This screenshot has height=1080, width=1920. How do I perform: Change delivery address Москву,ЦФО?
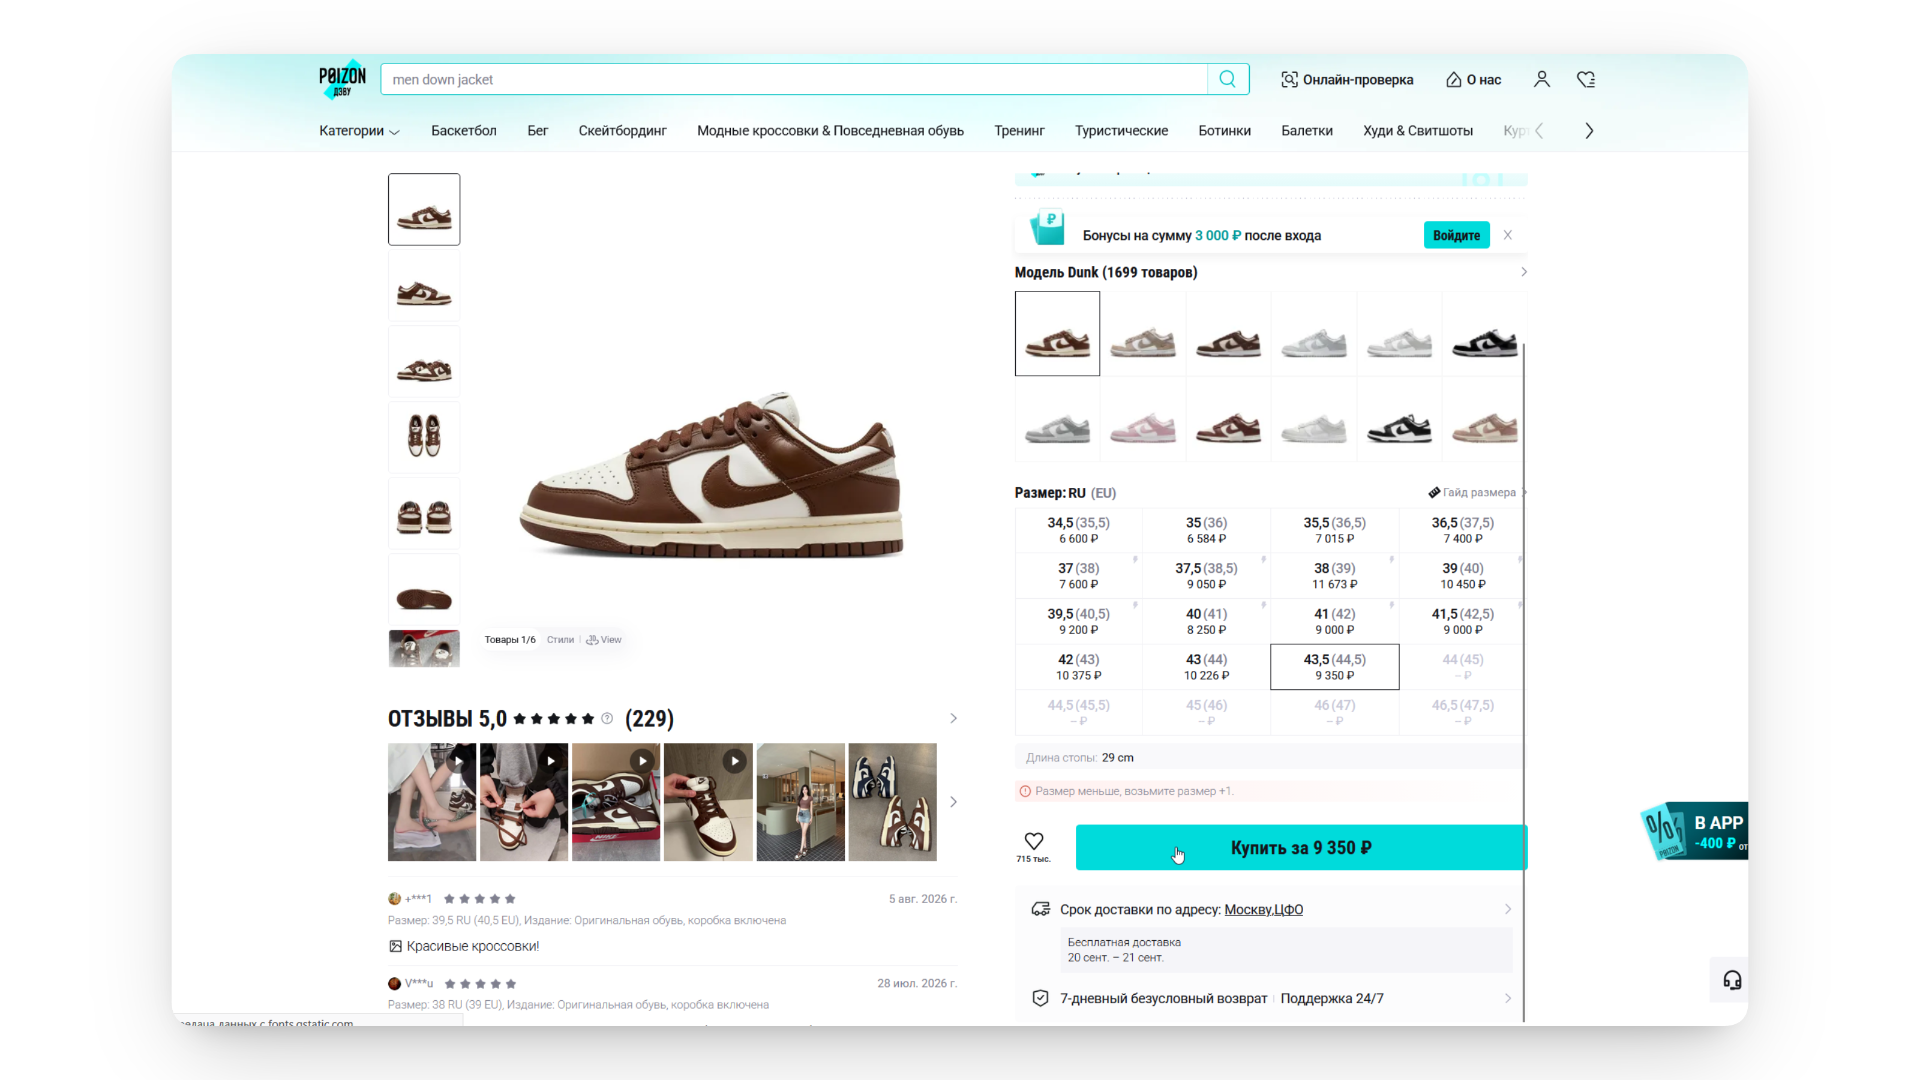point(1263,909)
